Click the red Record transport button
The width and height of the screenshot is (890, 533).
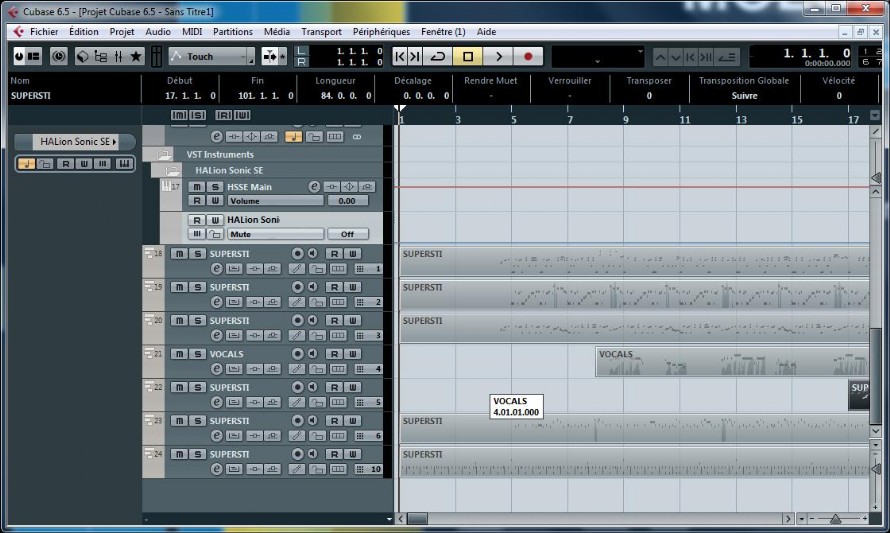click(528, 56)
